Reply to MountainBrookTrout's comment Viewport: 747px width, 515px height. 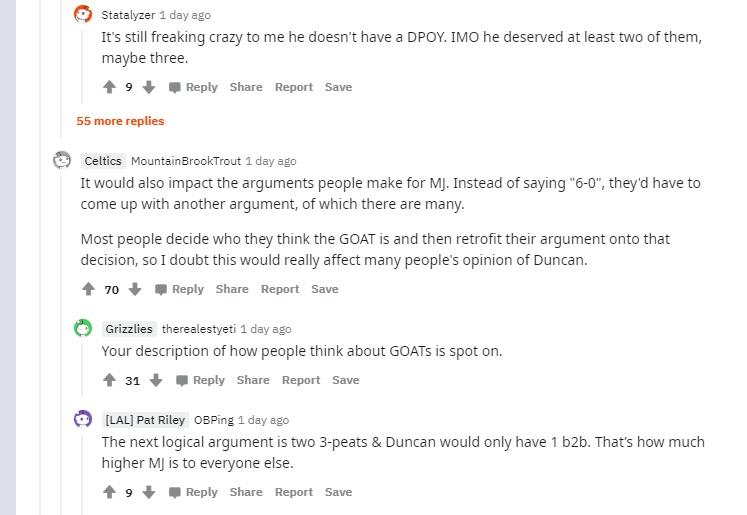coord(179,289)
